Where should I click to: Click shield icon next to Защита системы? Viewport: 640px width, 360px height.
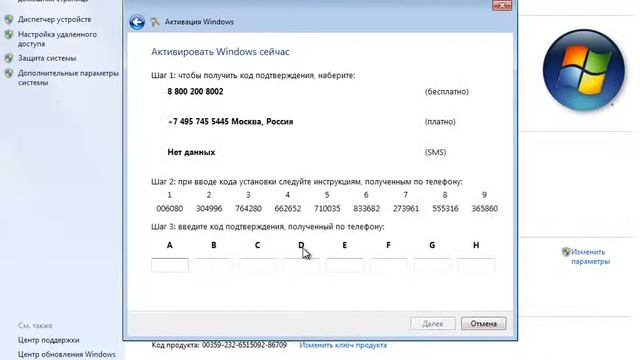[x=9, y=58]
